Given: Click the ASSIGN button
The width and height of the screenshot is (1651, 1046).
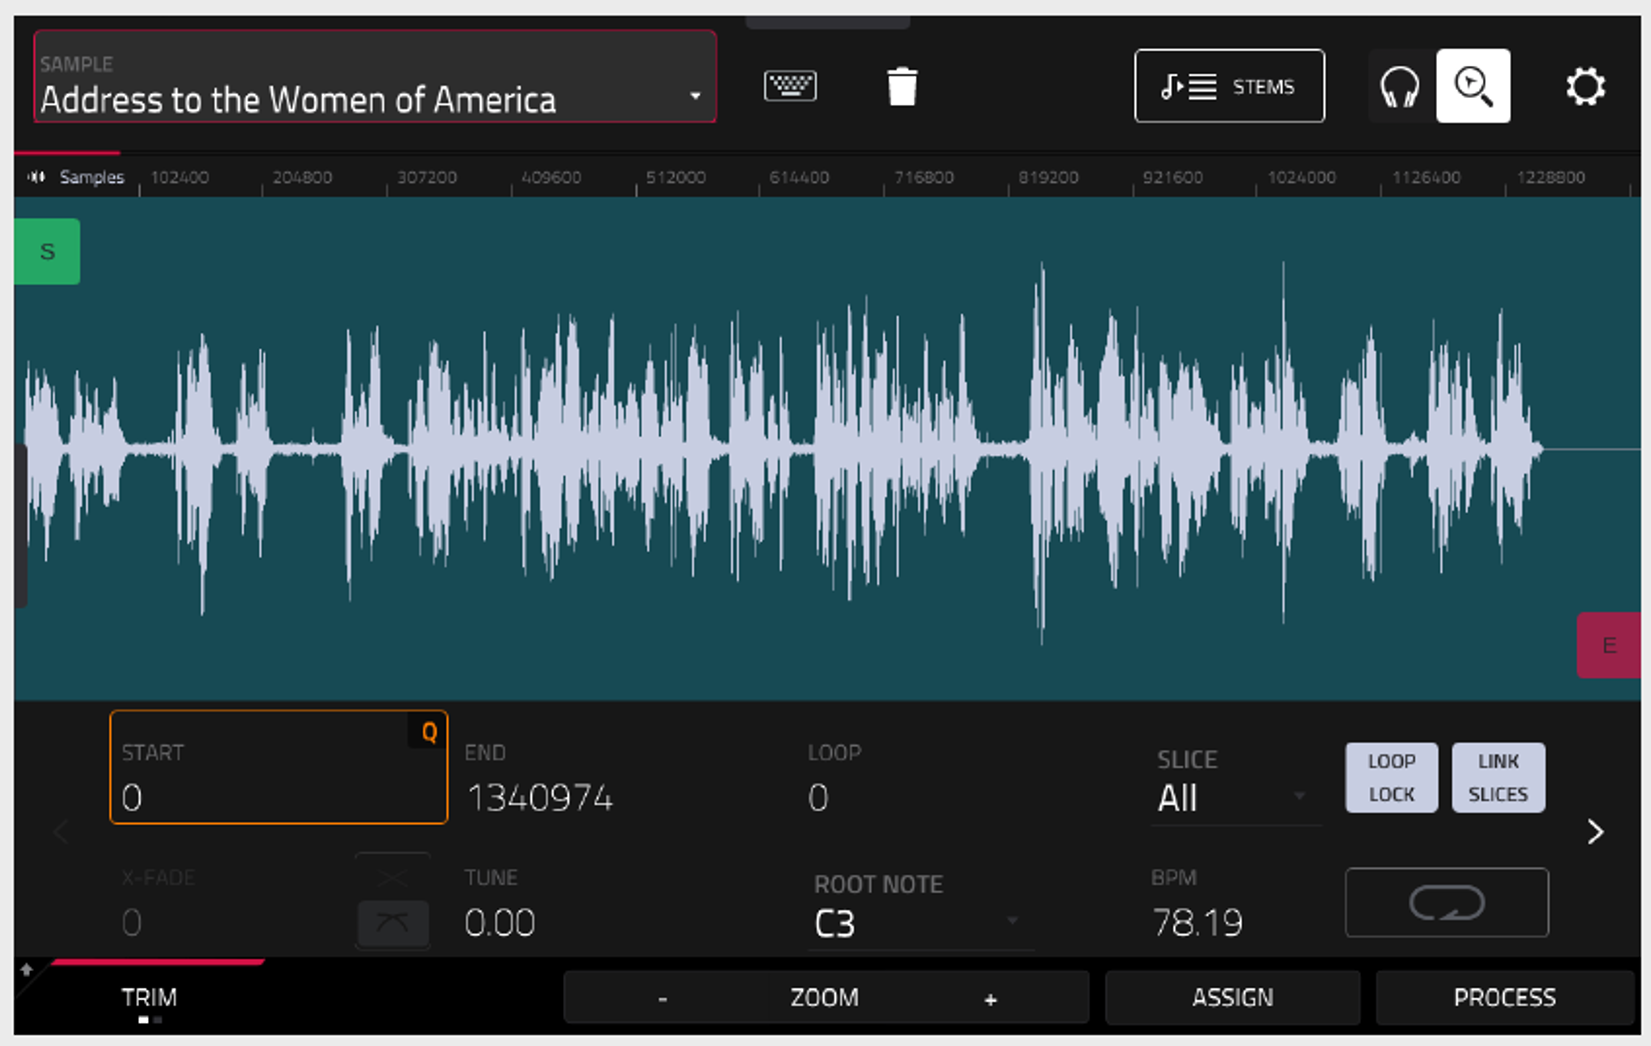Looking at the screenshot, I should click(1232, 998).
